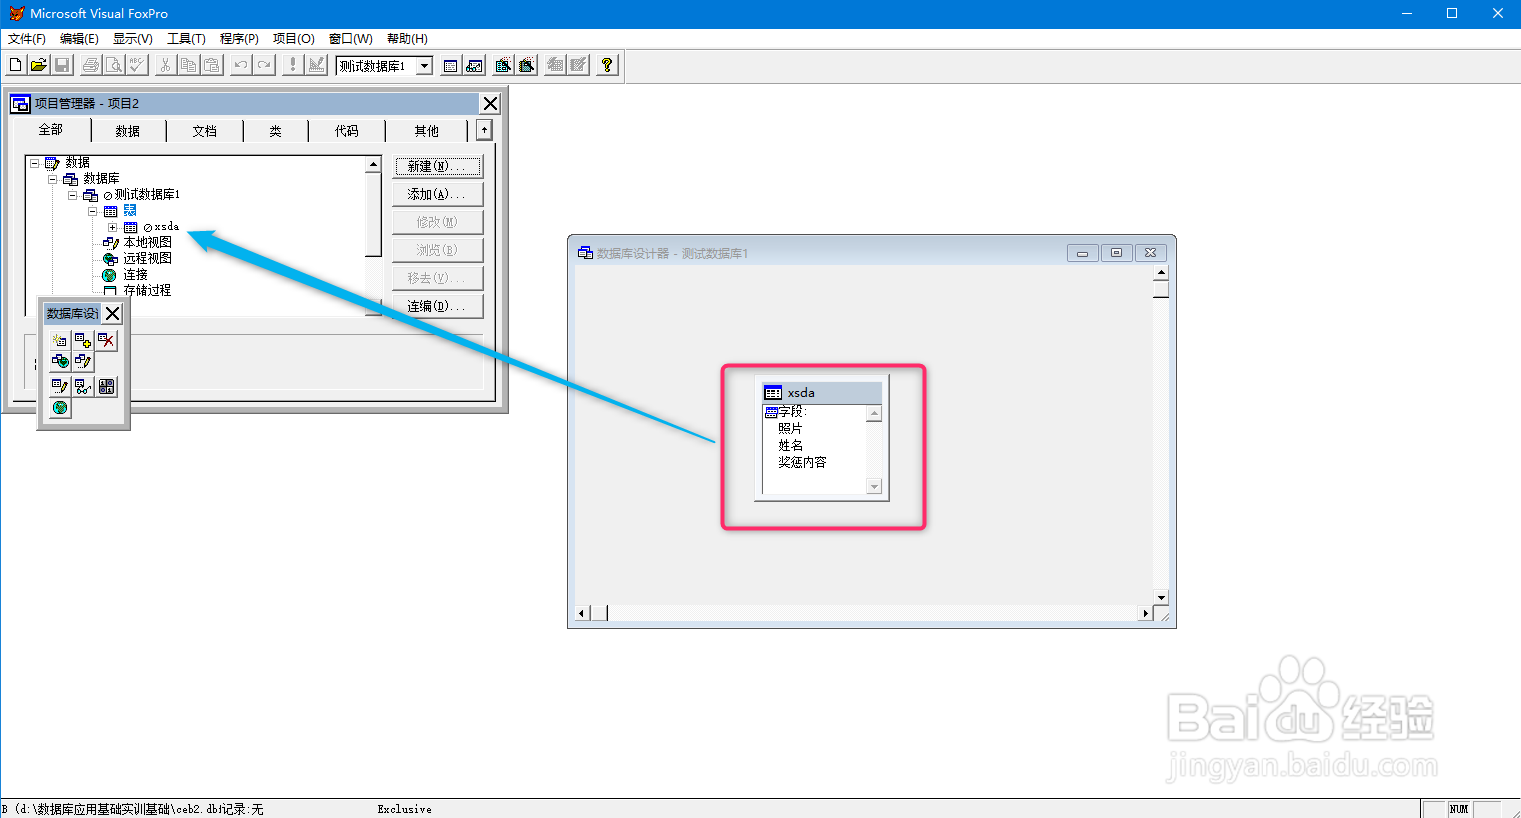Click the Save toolbar icon

(x=61, y=65)
